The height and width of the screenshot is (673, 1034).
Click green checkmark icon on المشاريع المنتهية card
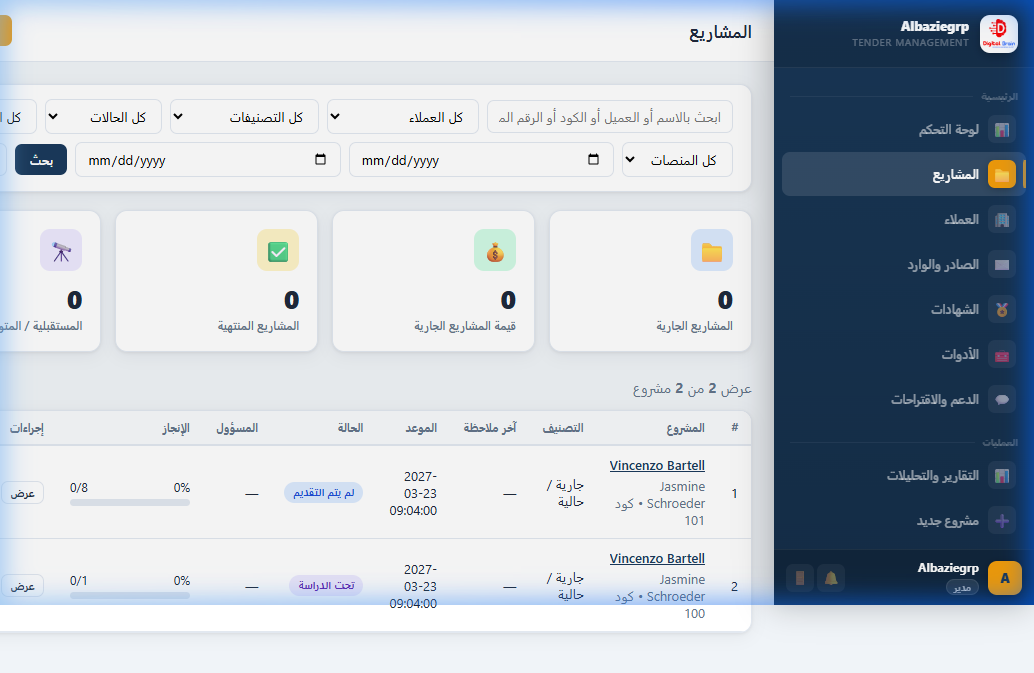pyautogui.click(x=278, y=250)
